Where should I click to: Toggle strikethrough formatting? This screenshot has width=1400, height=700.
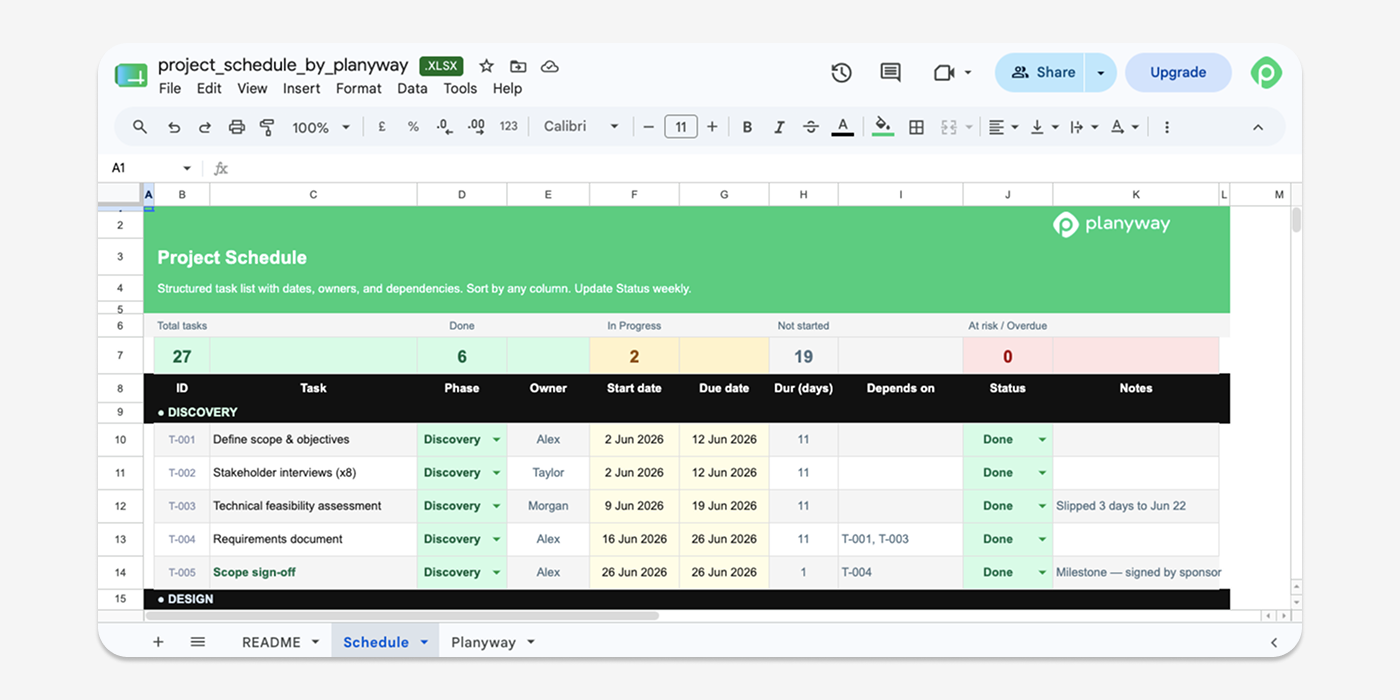811,127
